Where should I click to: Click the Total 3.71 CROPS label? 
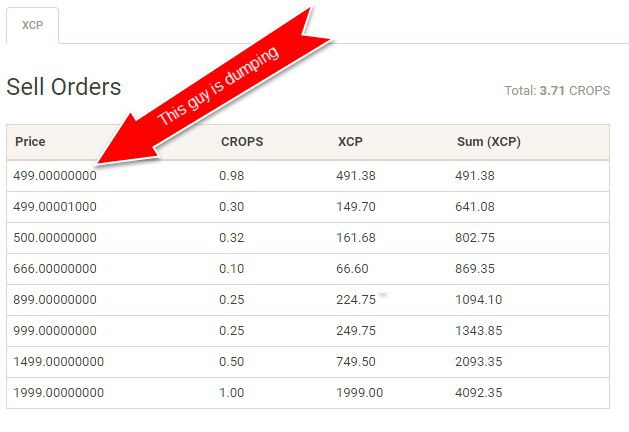click(x=557, y=91)
